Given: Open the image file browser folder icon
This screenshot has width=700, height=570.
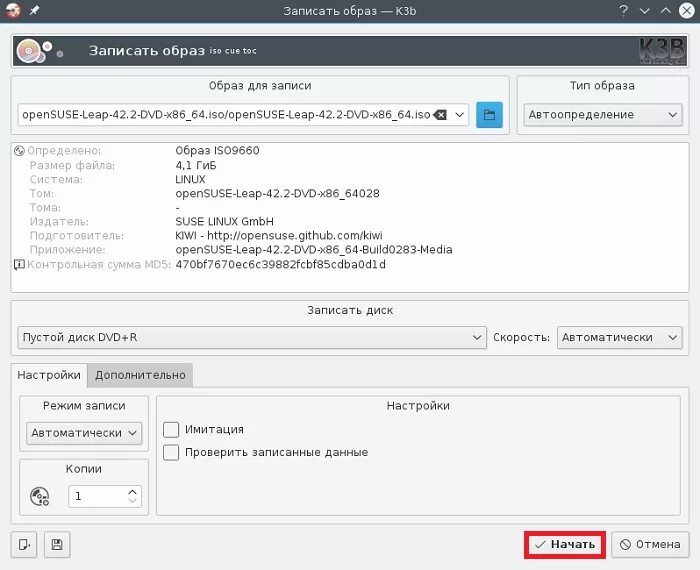Looking at the screenshot, I should (x=489, y=115).
